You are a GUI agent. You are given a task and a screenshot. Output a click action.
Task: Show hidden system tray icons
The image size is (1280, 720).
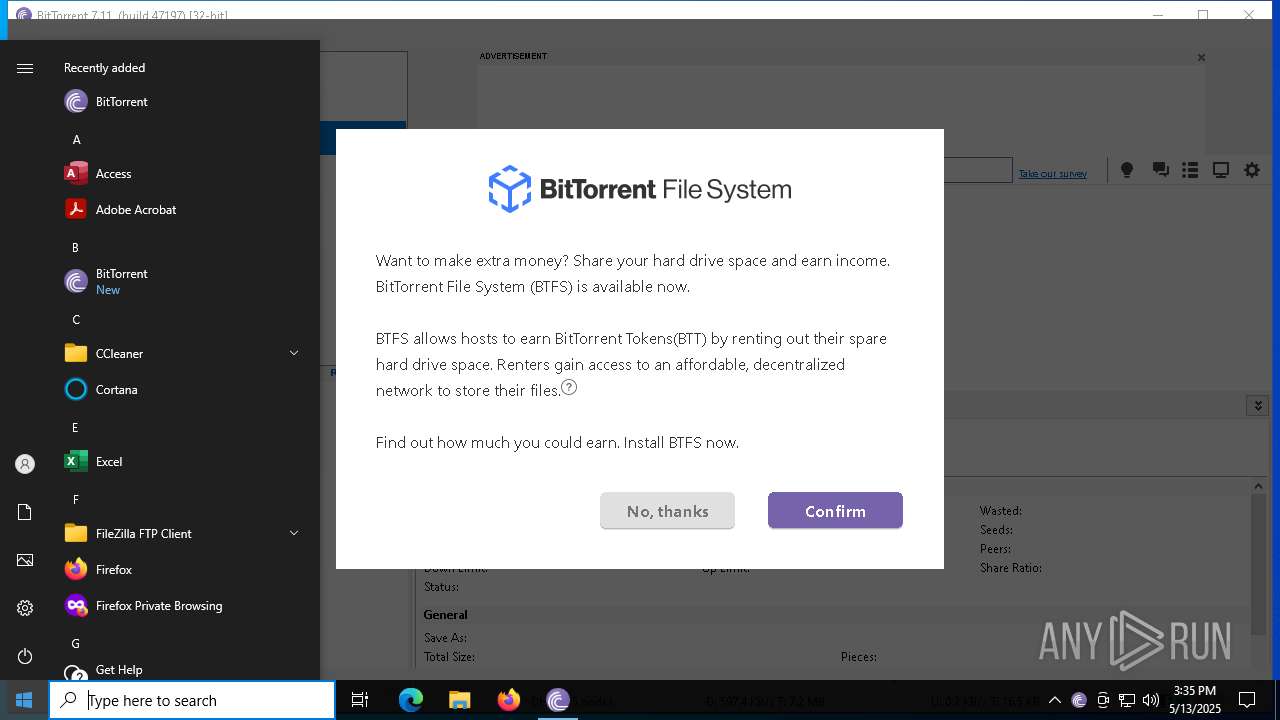click(x=1054, y=700)
